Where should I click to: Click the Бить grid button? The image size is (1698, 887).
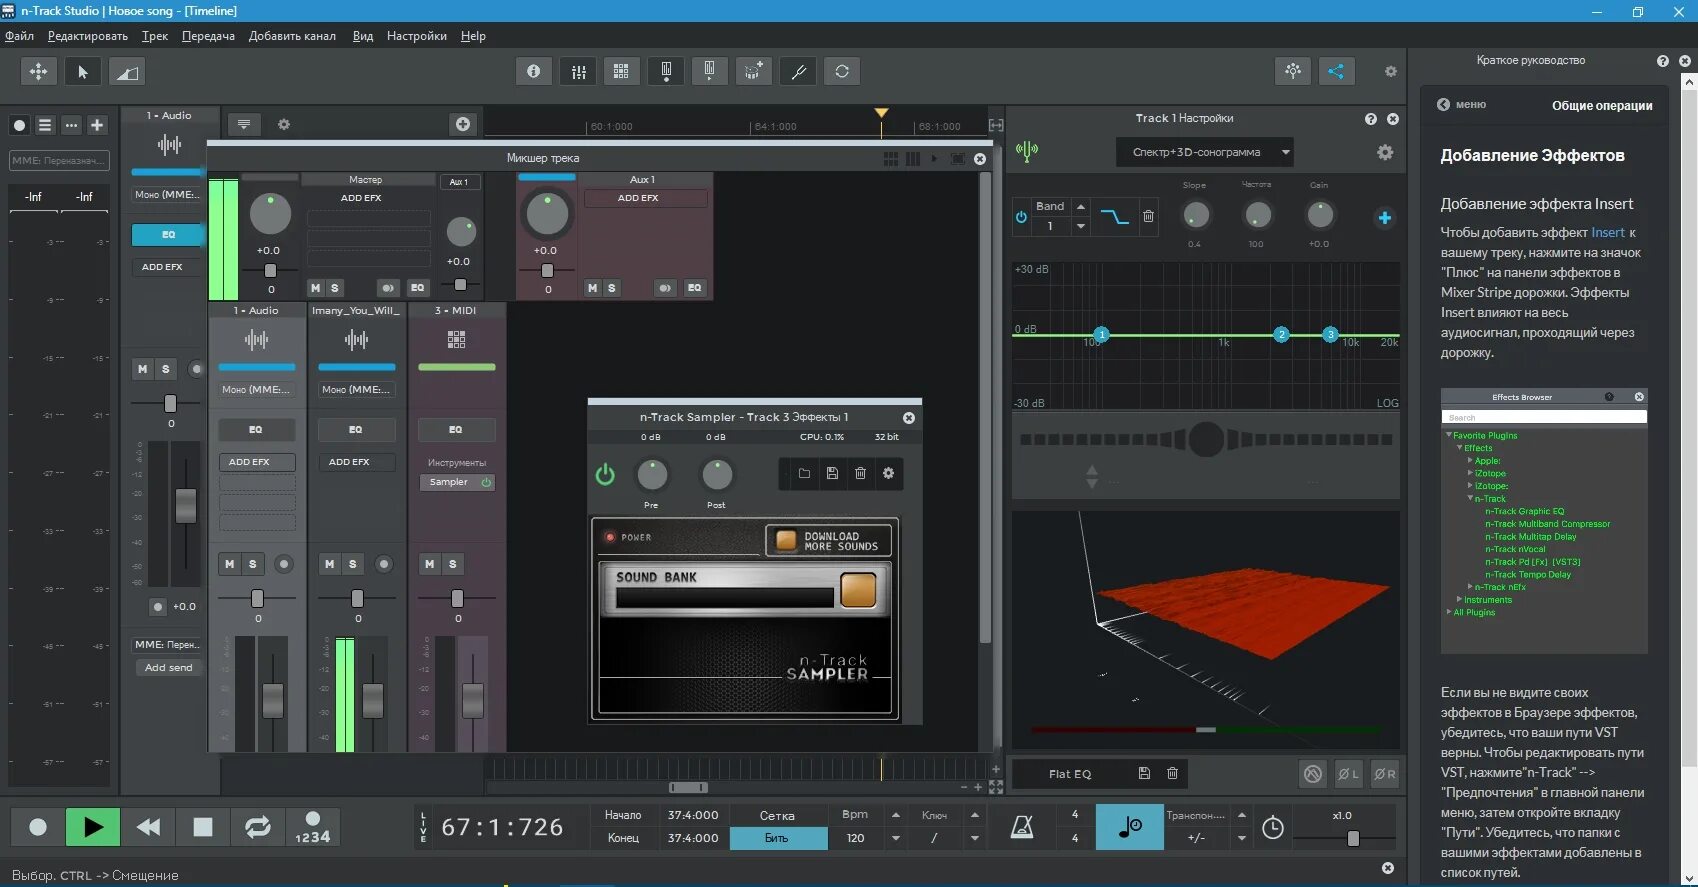tap(777, 838)
